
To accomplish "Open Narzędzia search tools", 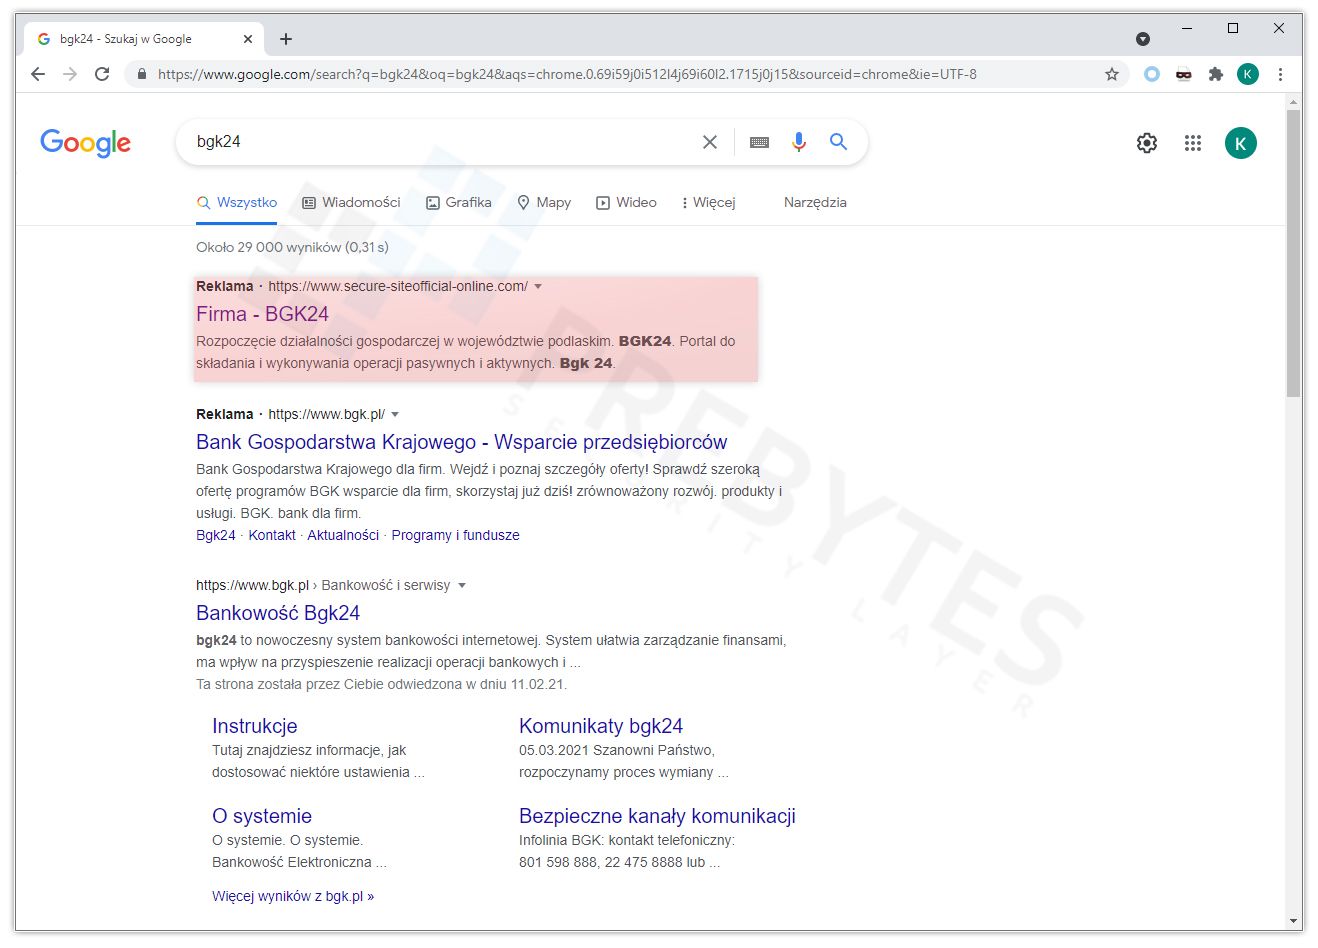I will click(815, 202).
